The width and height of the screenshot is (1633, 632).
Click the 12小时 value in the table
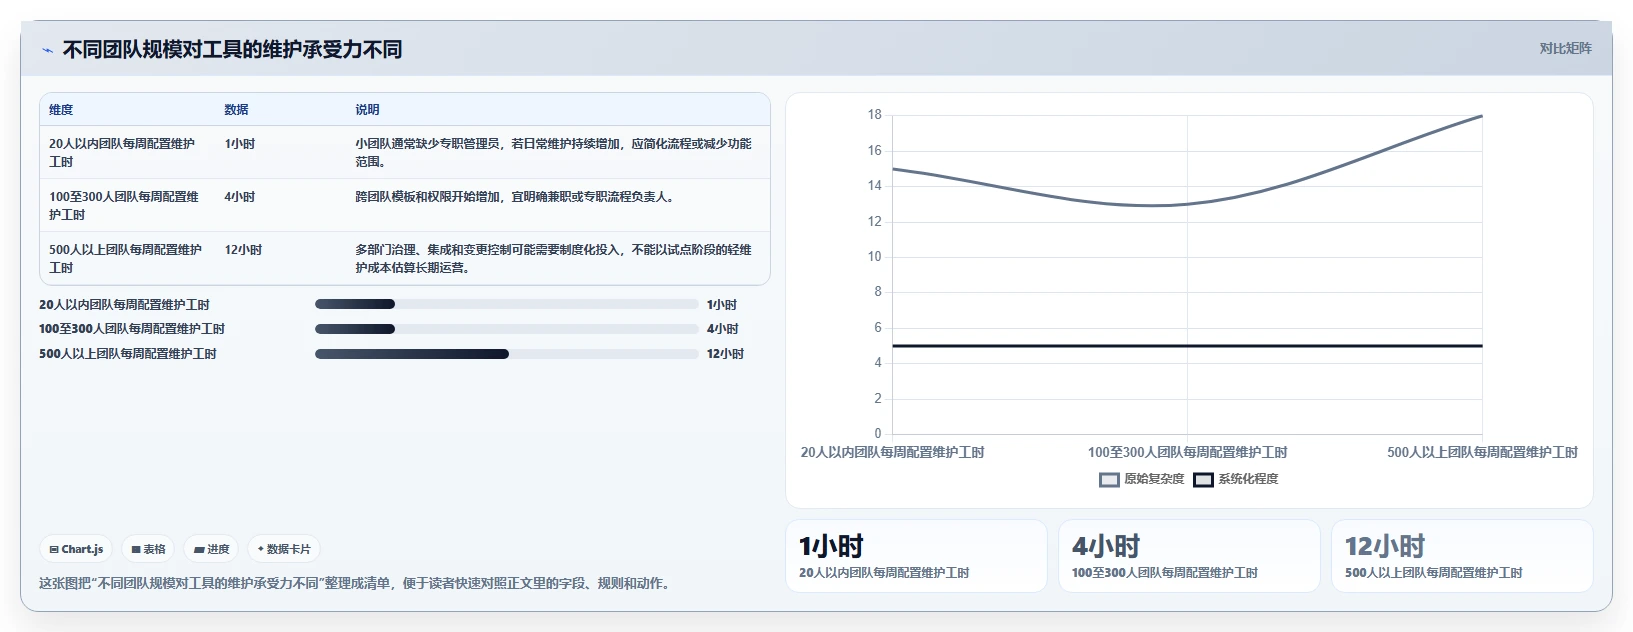tap(243, 250)
